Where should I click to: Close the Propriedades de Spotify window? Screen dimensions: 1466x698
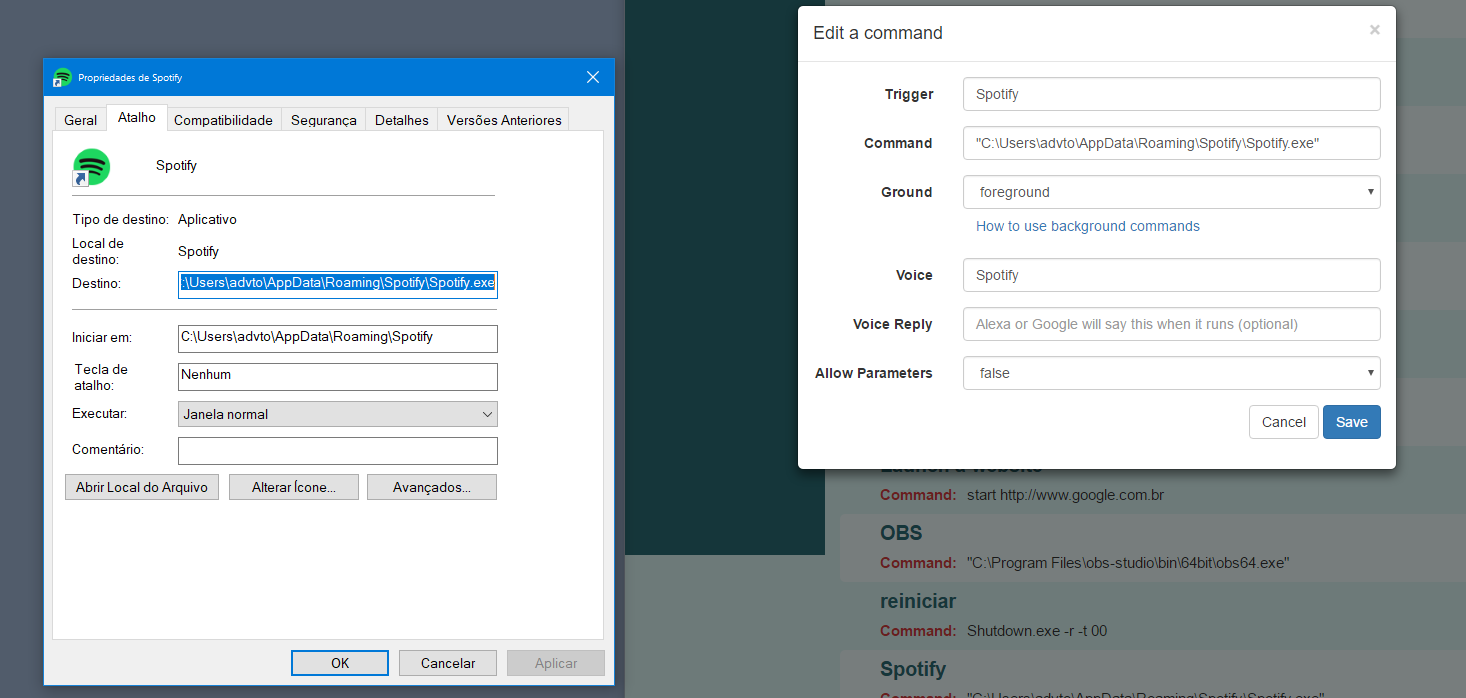pyautogui.click(x=593, y=77)
